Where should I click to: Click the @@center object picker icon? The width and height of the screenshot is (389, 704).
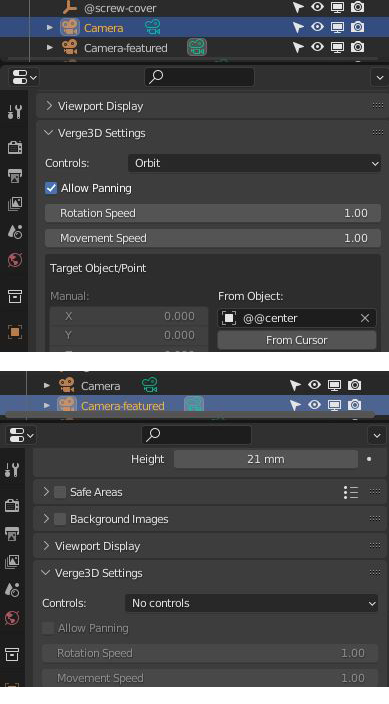(229, 318)
